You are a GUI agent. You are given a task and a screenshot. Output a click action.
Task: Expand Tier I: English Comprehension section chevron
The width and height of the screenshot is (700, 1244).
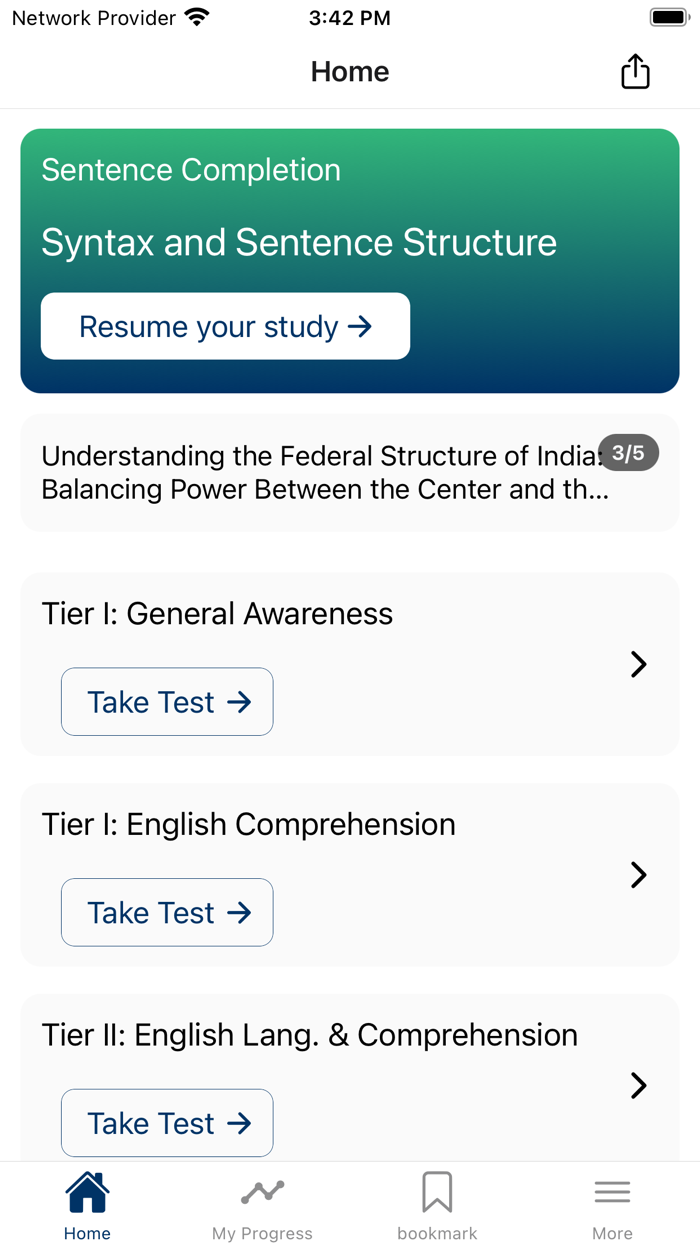coord(638,875)
